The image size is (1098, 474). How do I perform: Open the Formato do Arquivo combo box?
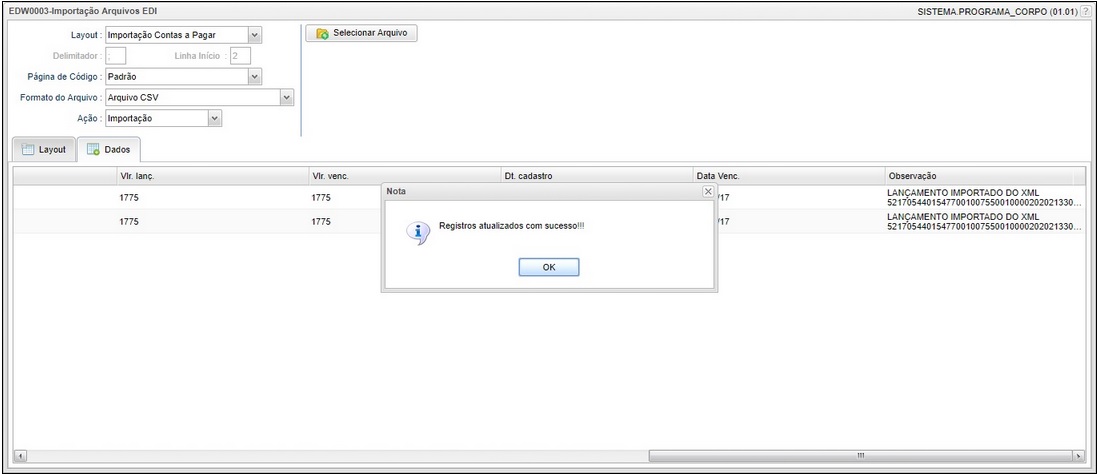[x=287, y=97]
